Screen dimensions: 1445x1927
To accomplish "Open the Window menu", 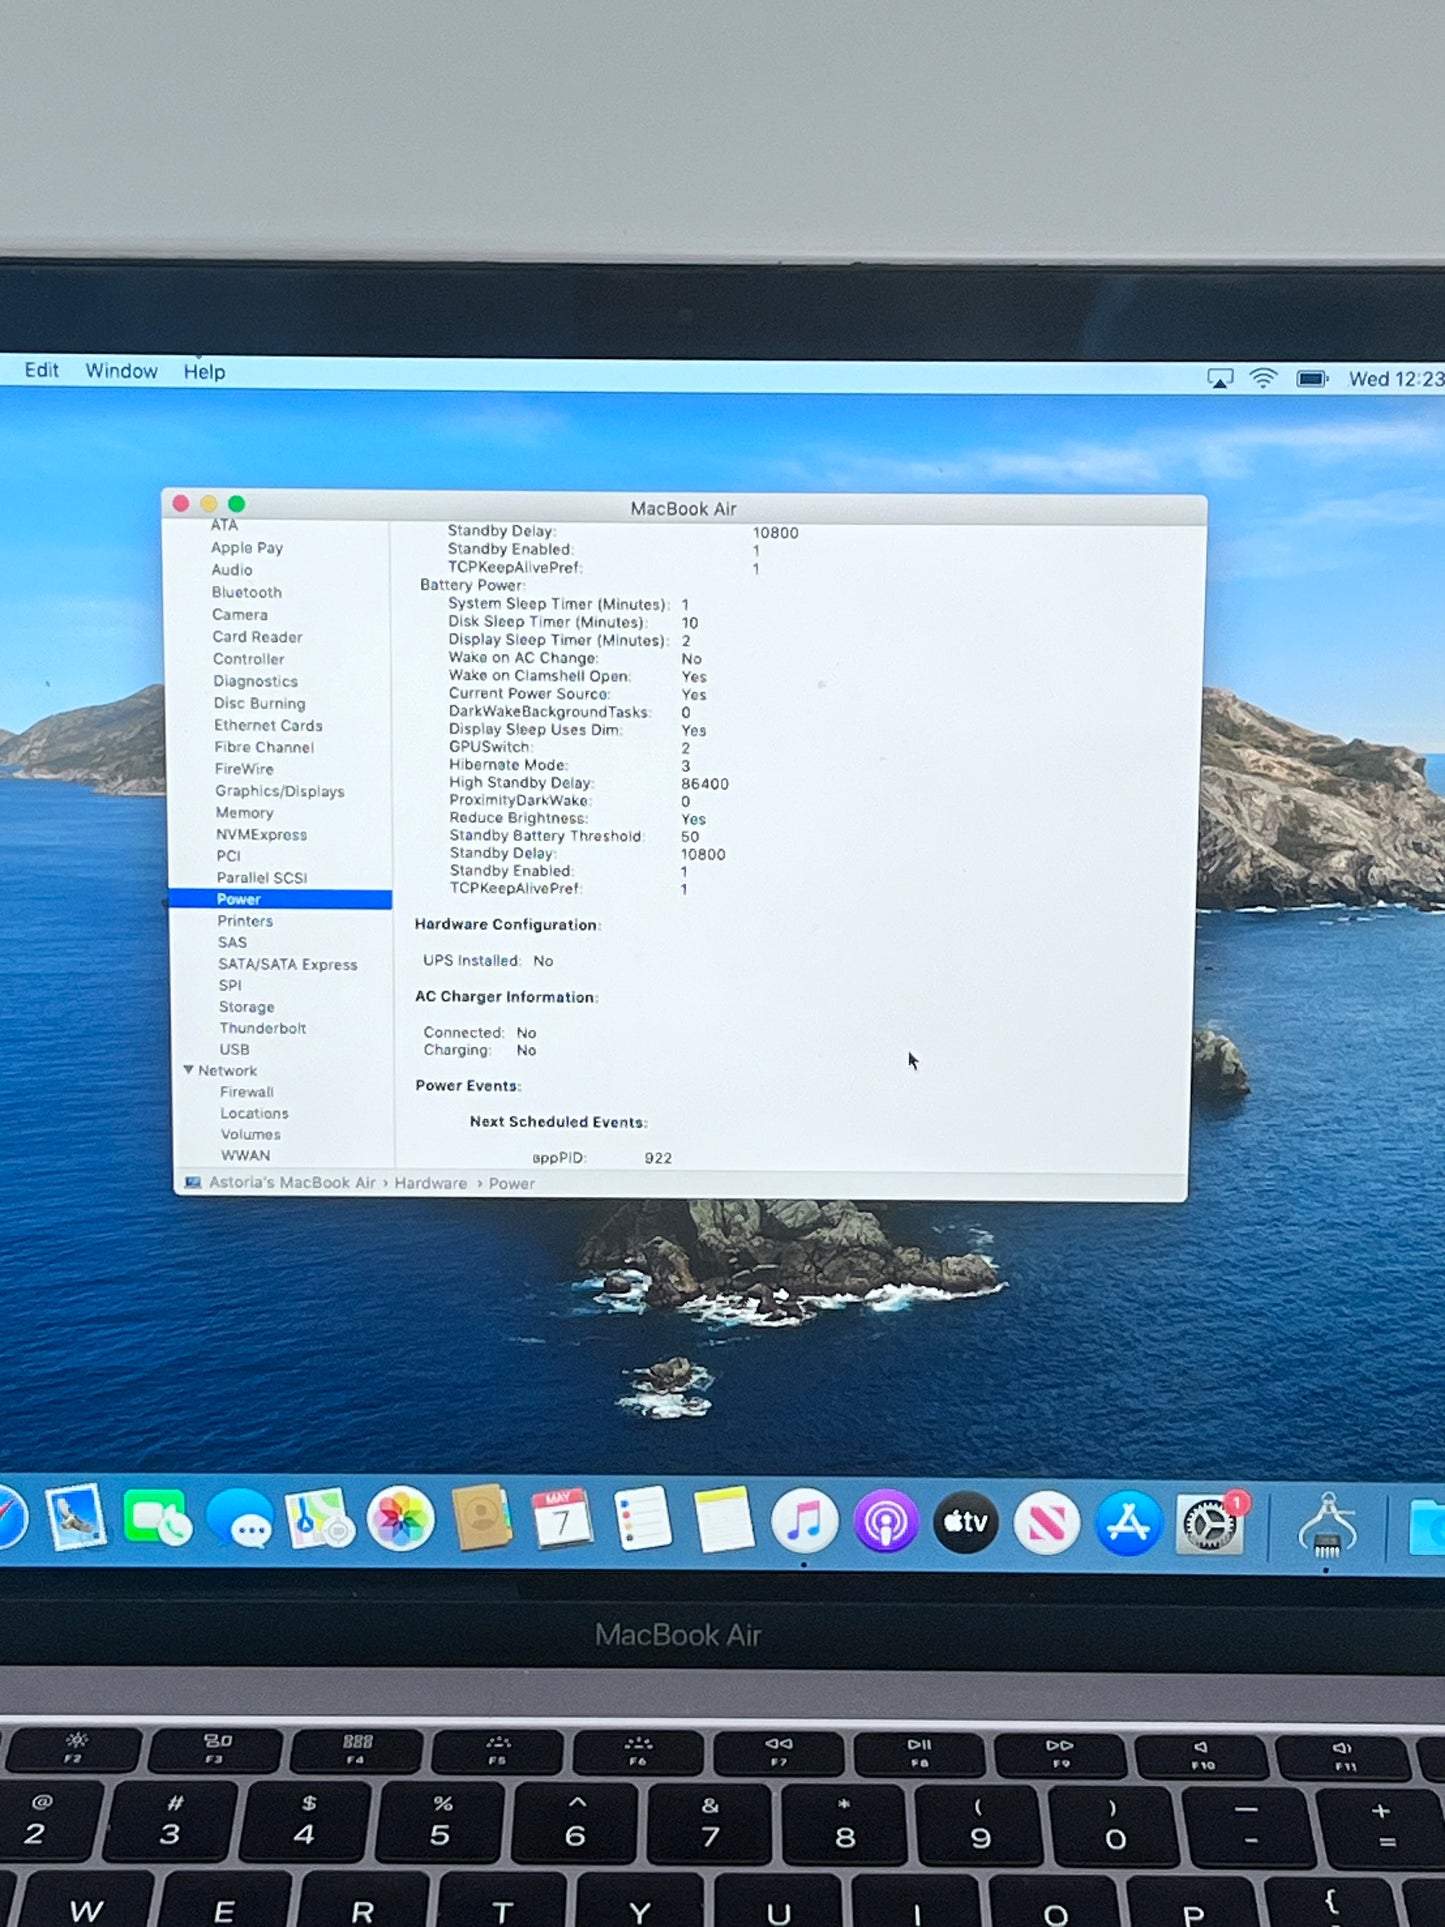I will [x=121, y=371].
